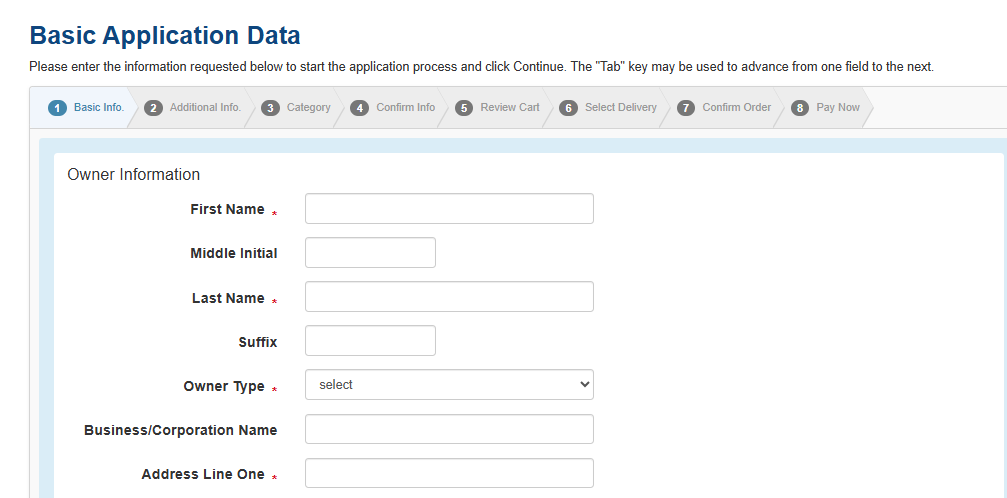Click the Suffix text field
The image size is (1007, 498).
click(x=370, y=341)
